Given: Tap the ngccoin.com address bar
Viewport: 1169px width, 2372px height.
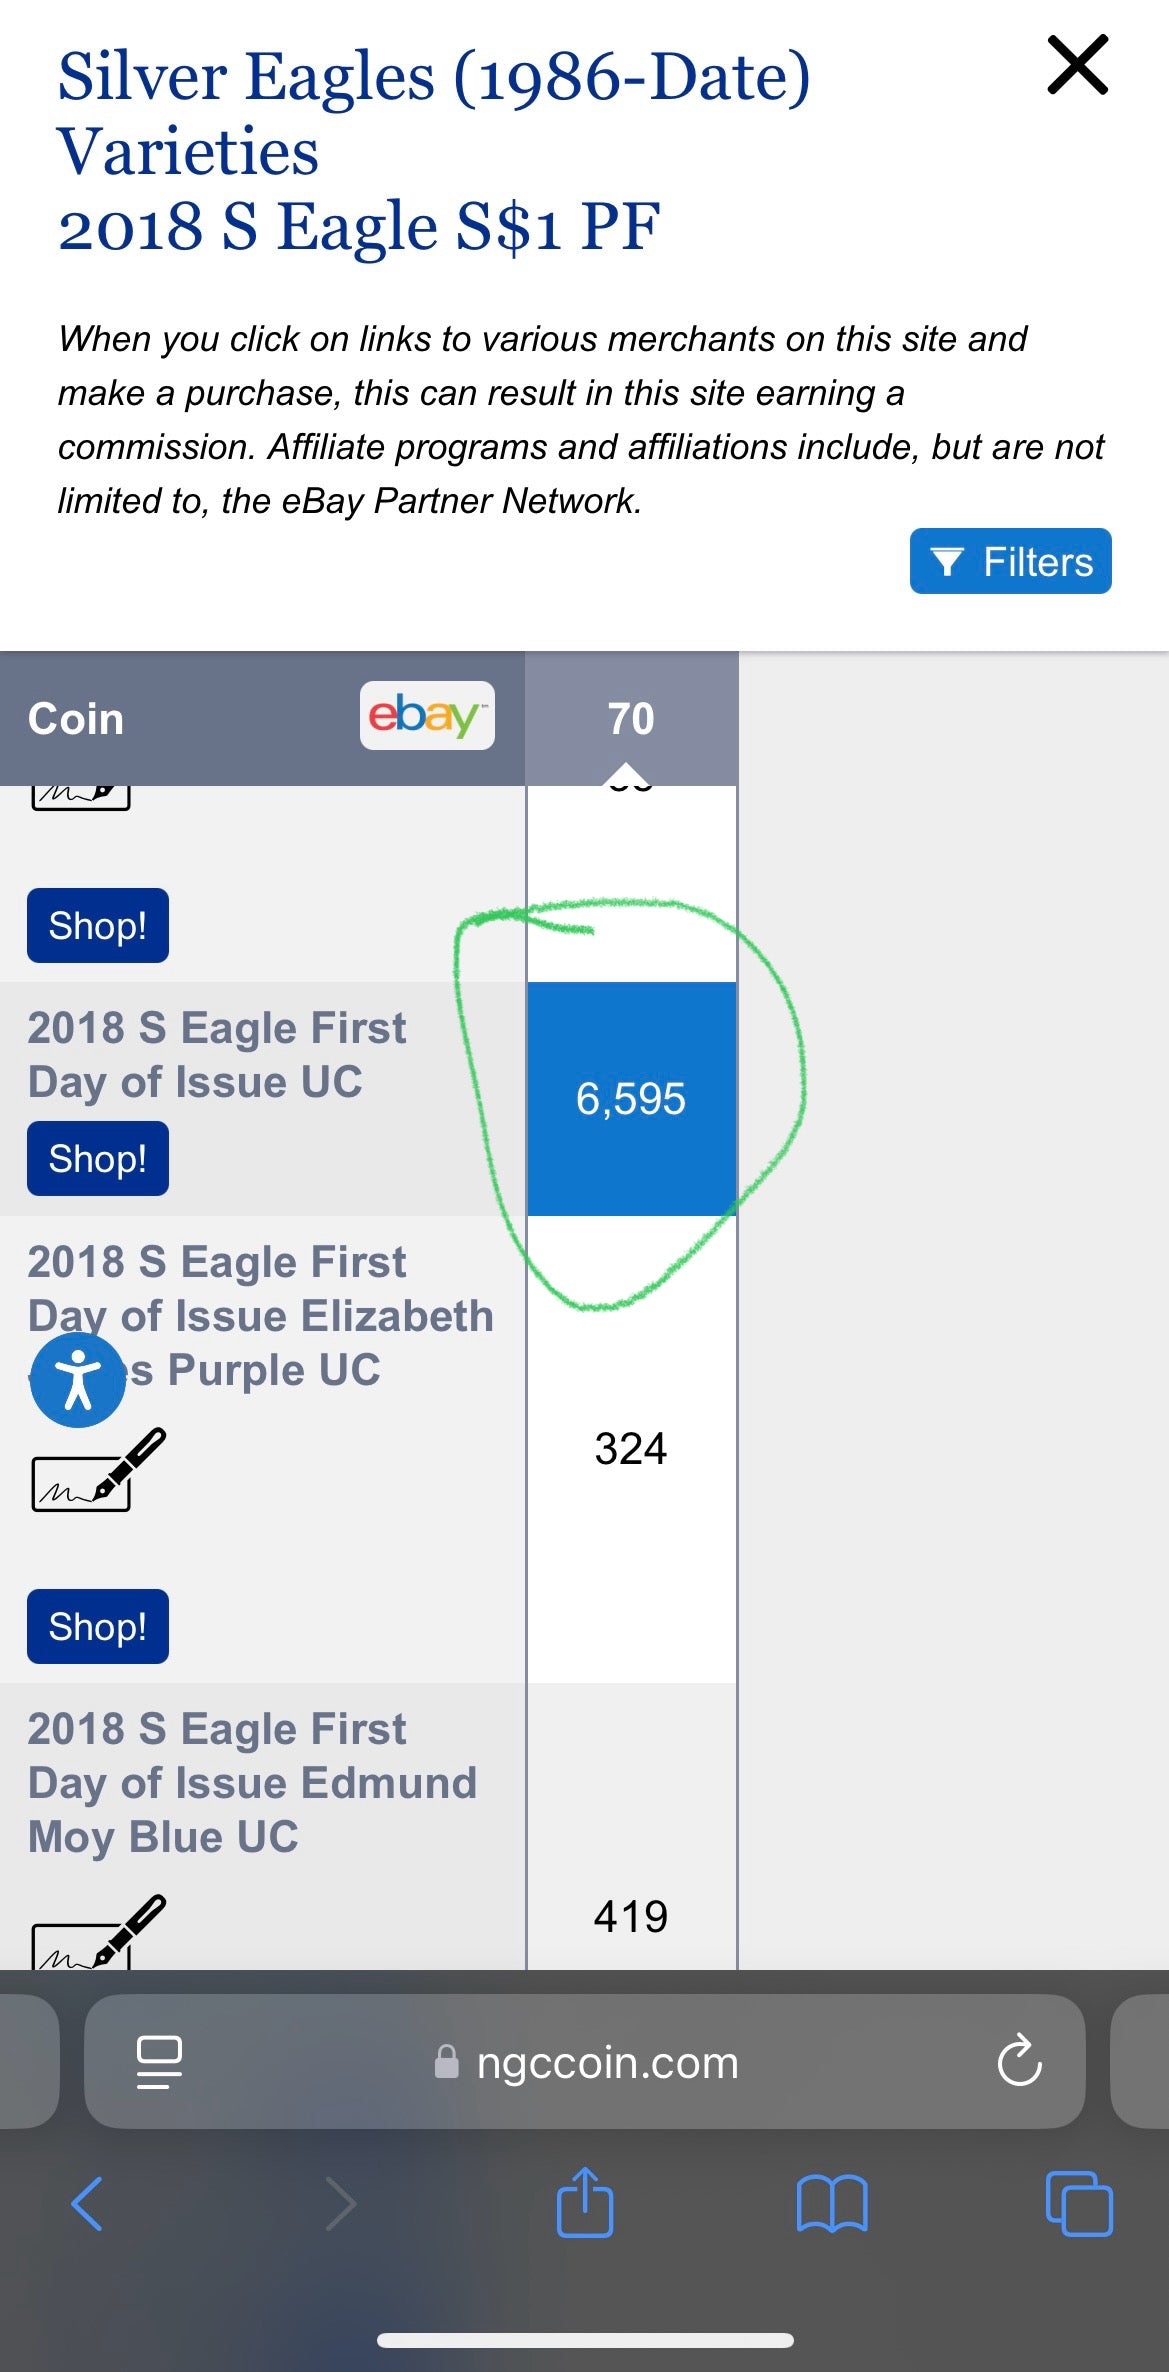Looking at the screenshot, I should (600, 2062).
